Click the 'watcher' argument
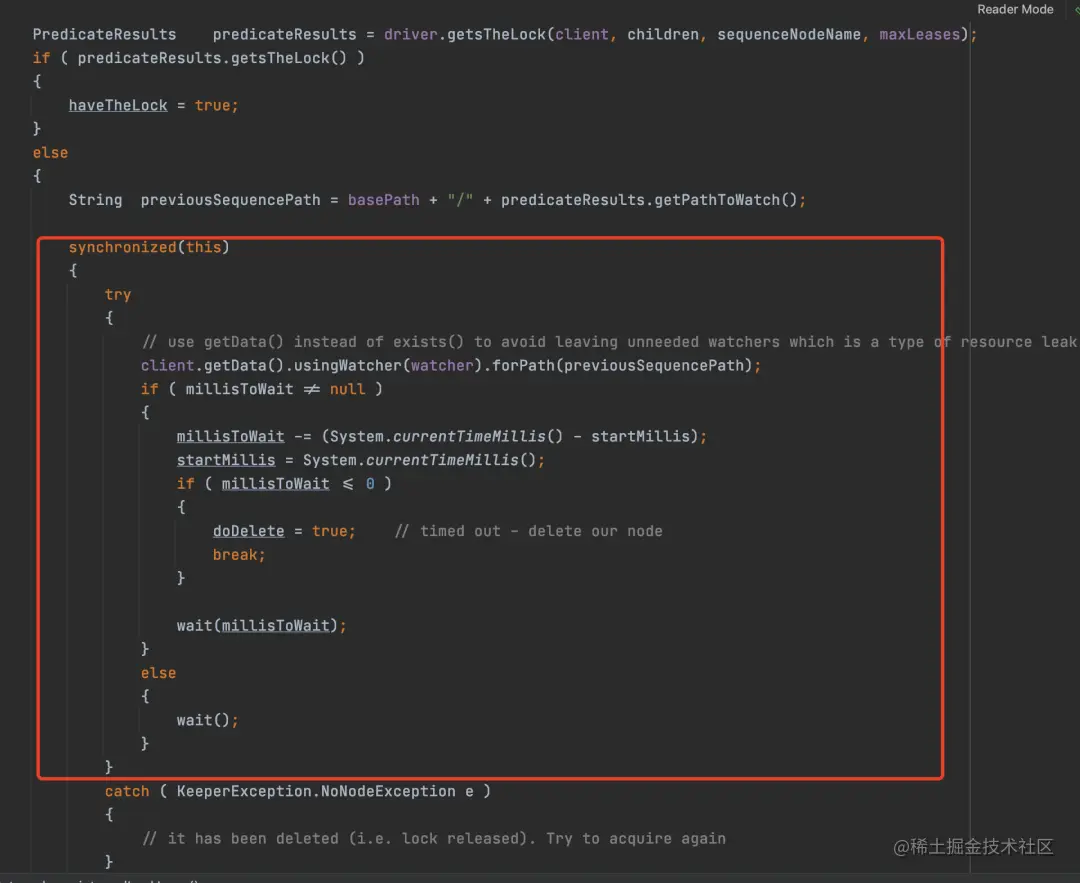 [442, 366]
